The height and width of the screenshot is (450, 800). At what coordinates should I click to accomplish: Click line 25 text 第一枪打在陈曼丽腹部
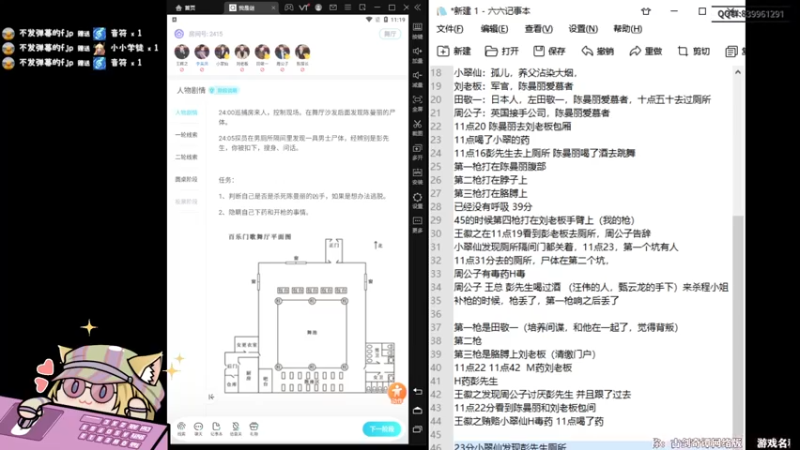point(500,166)
